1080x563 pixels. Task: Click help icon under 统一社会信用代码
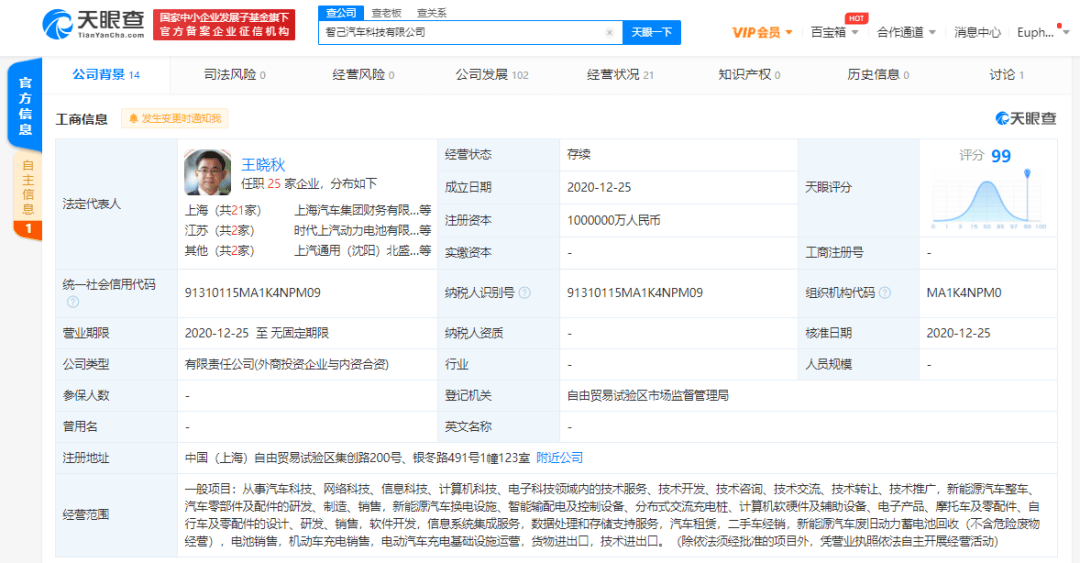(x=72, y=302)
